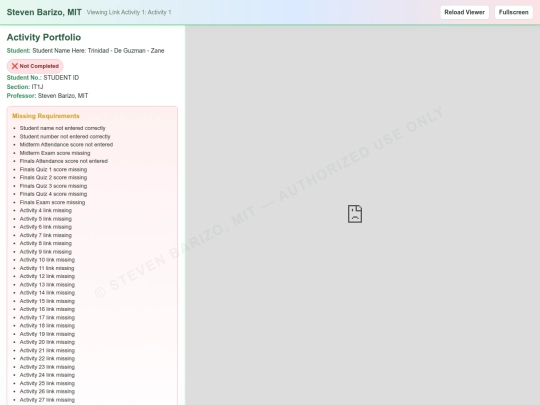Image resolution: width=540 pixels, height=405 pixels.
Task: Select 'Activity 4 link missing' item
Action: tap(46, 210)
